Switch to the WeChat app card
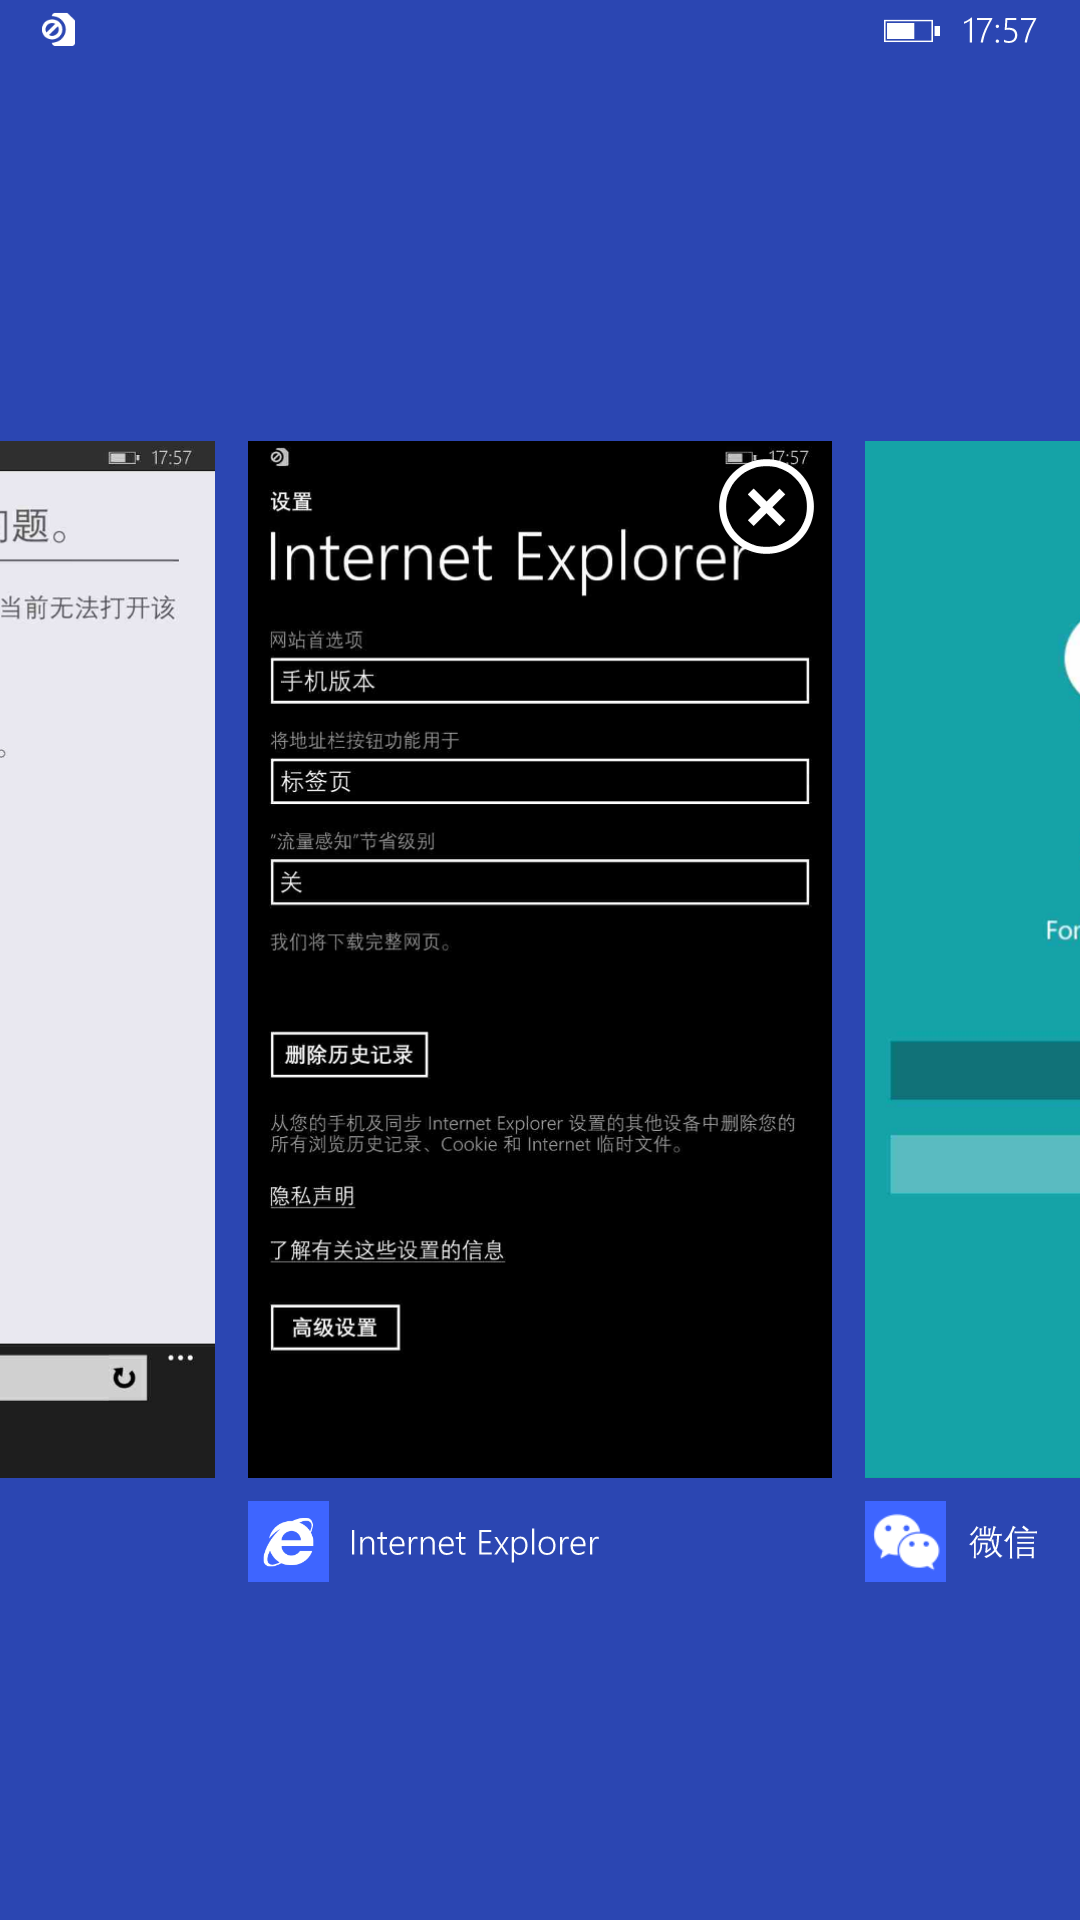 click(972, 959)
